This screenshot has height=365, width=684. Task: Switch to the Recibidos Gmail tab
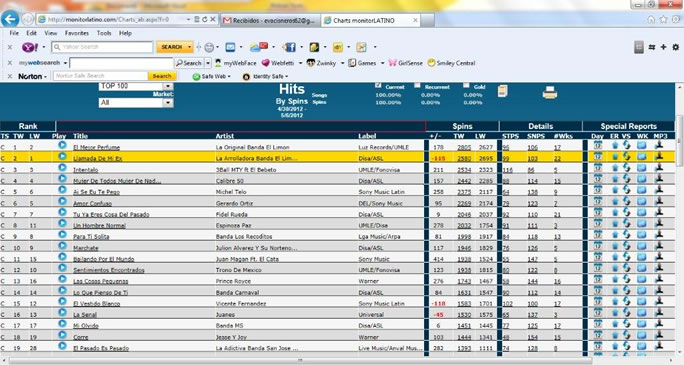pos(270,20)
